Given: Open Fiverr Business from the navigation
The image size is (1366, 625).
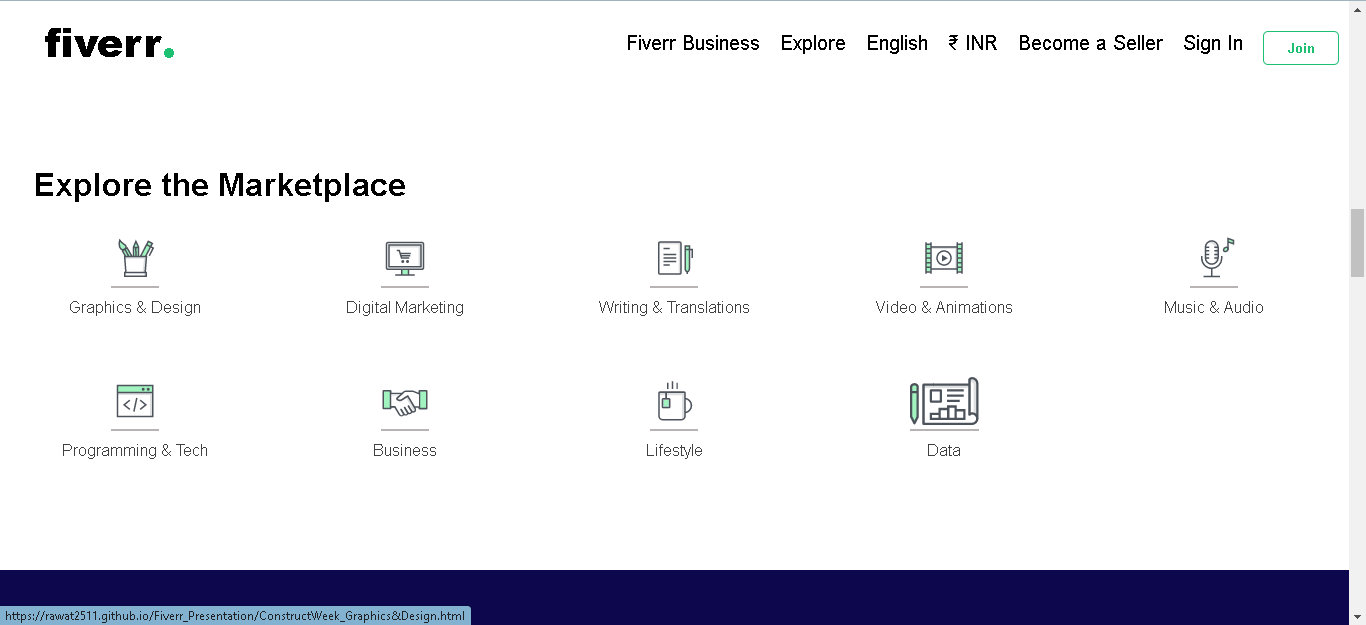Looking at the screenshot, I should click(693, 43).
